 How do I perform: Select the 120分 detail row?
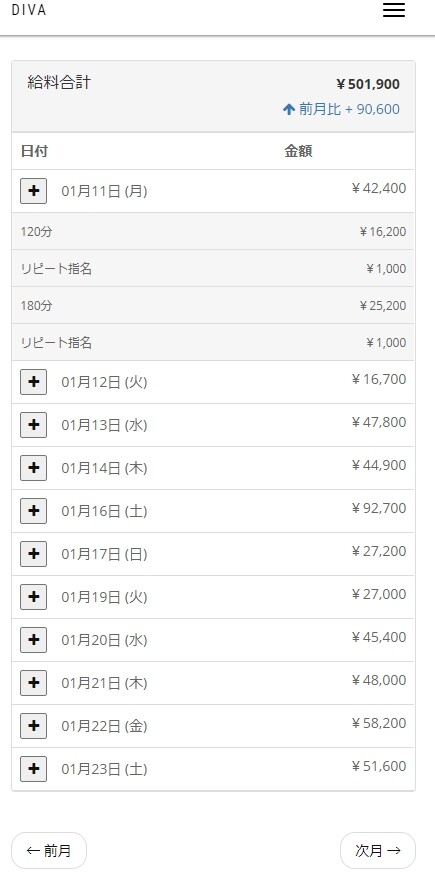(213, 231)
